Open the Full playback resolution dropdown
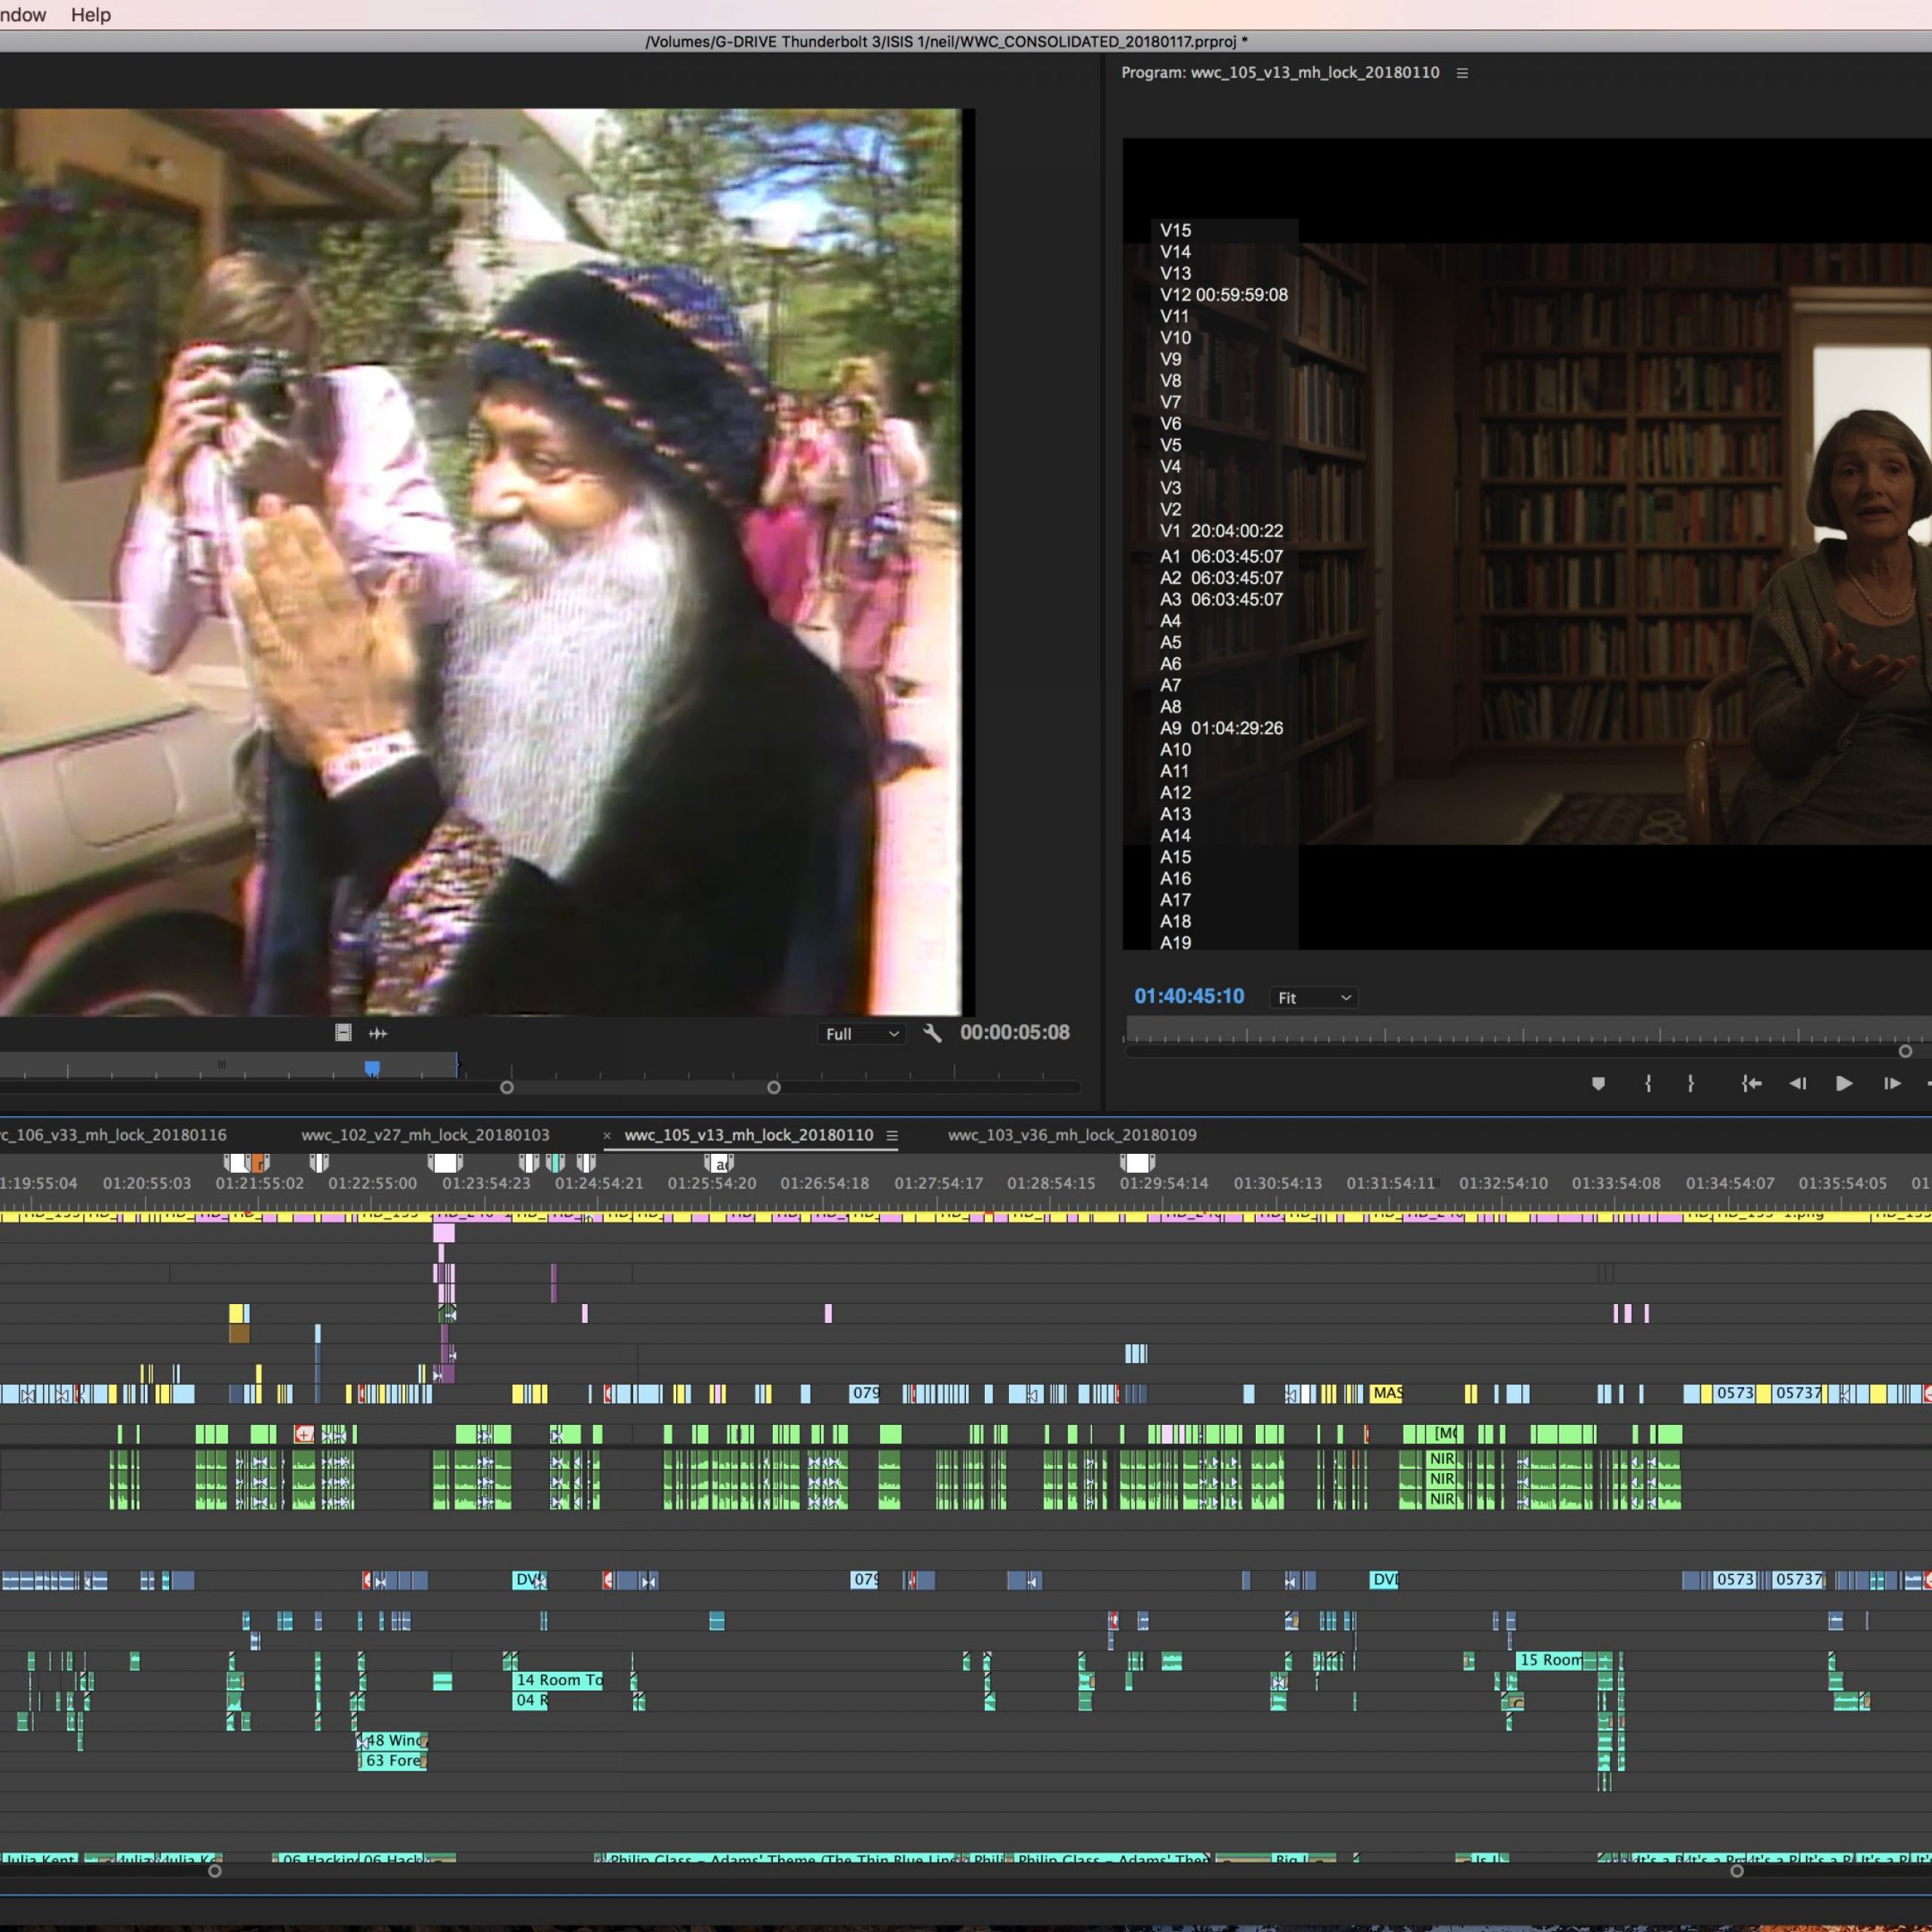Image resolution: width=1932 pixels, height=1932 pixels. coord(862,1034)
